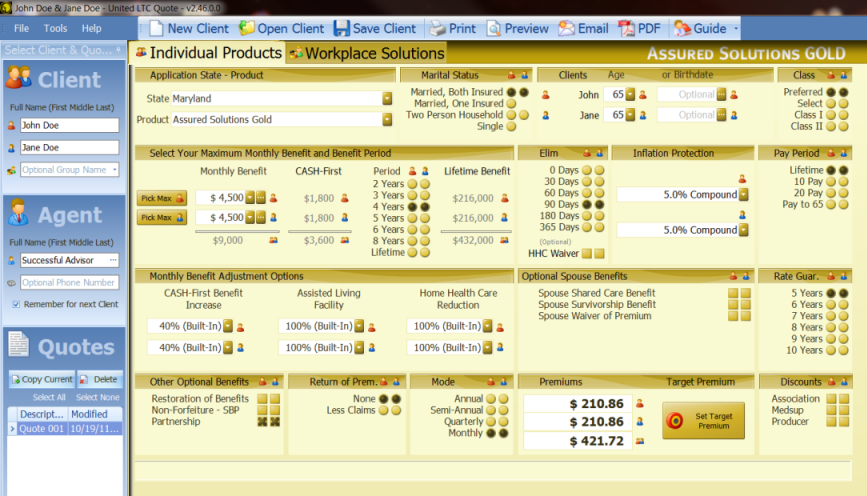Select 10 Years rate guarantee for John

(831, 350)
